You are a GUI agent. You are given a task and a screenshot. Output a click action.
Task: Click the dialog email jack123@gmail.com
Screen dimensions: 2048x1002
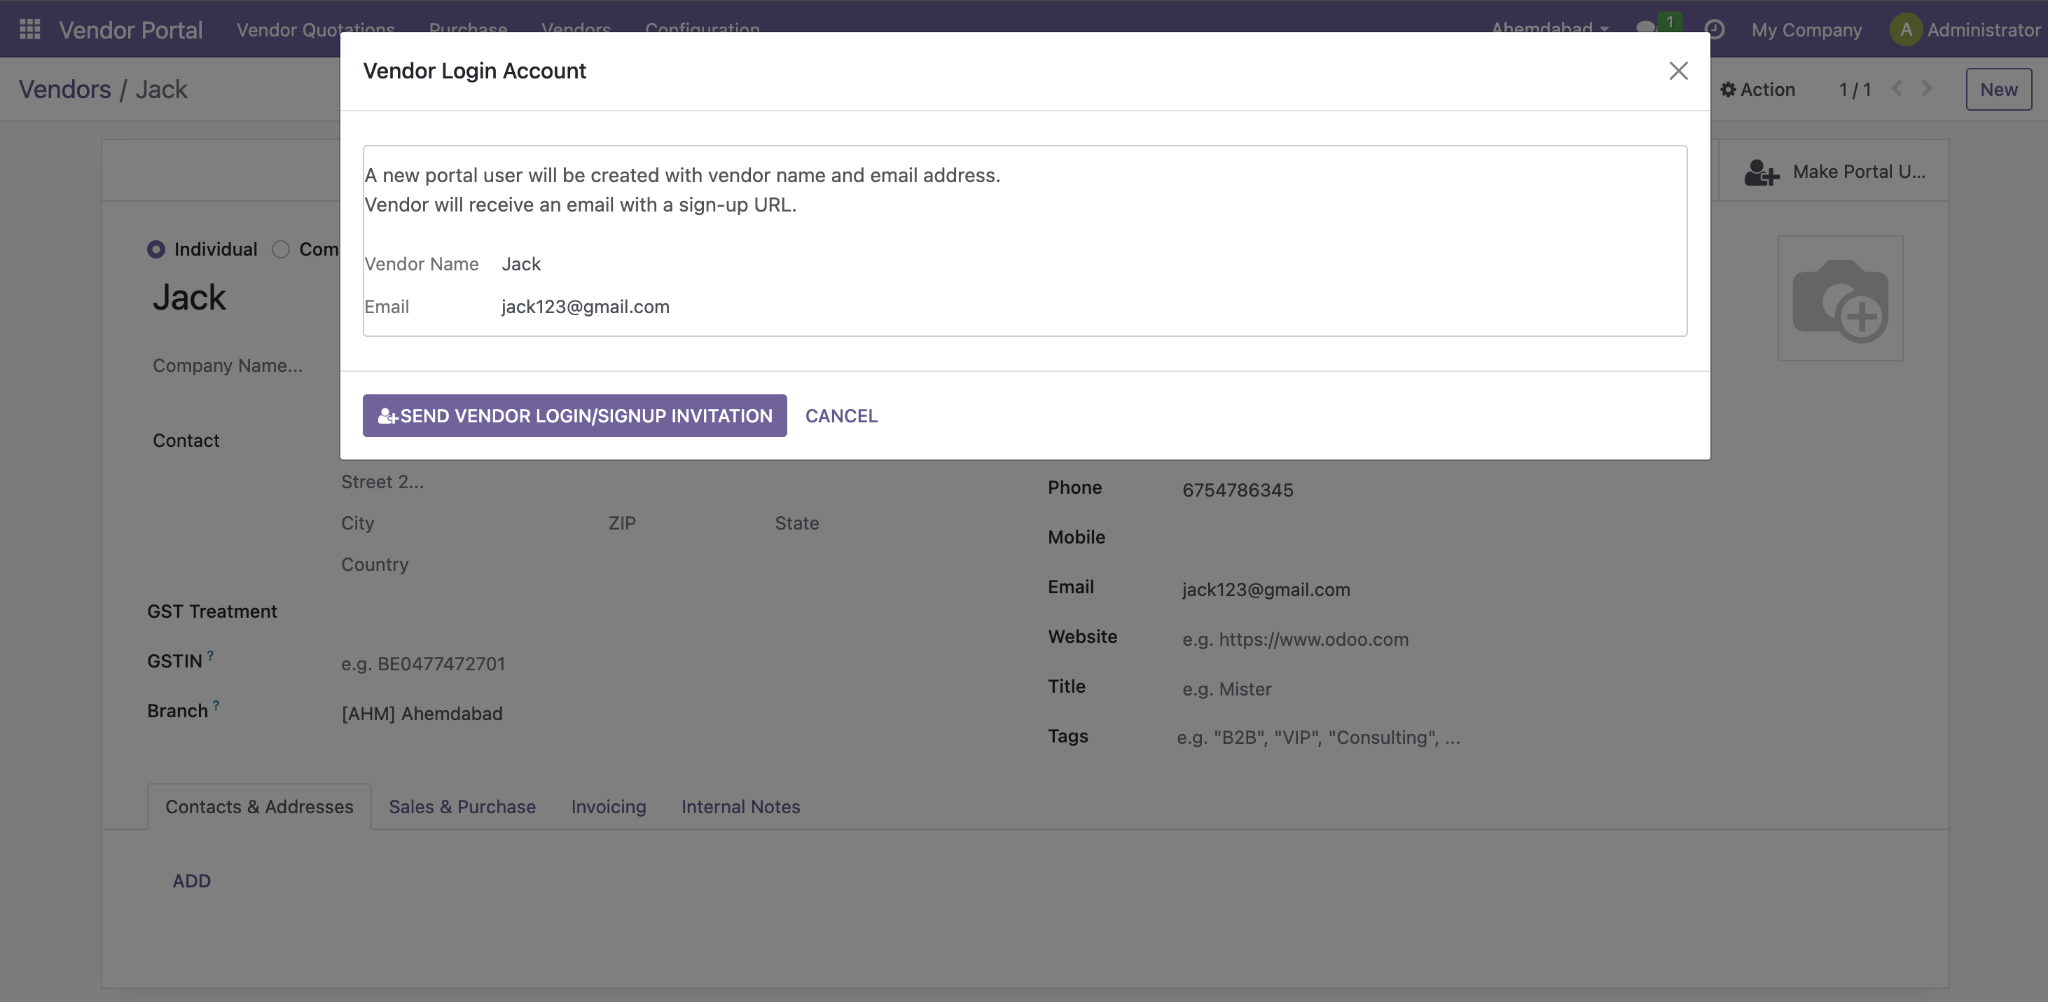(585, 307)
